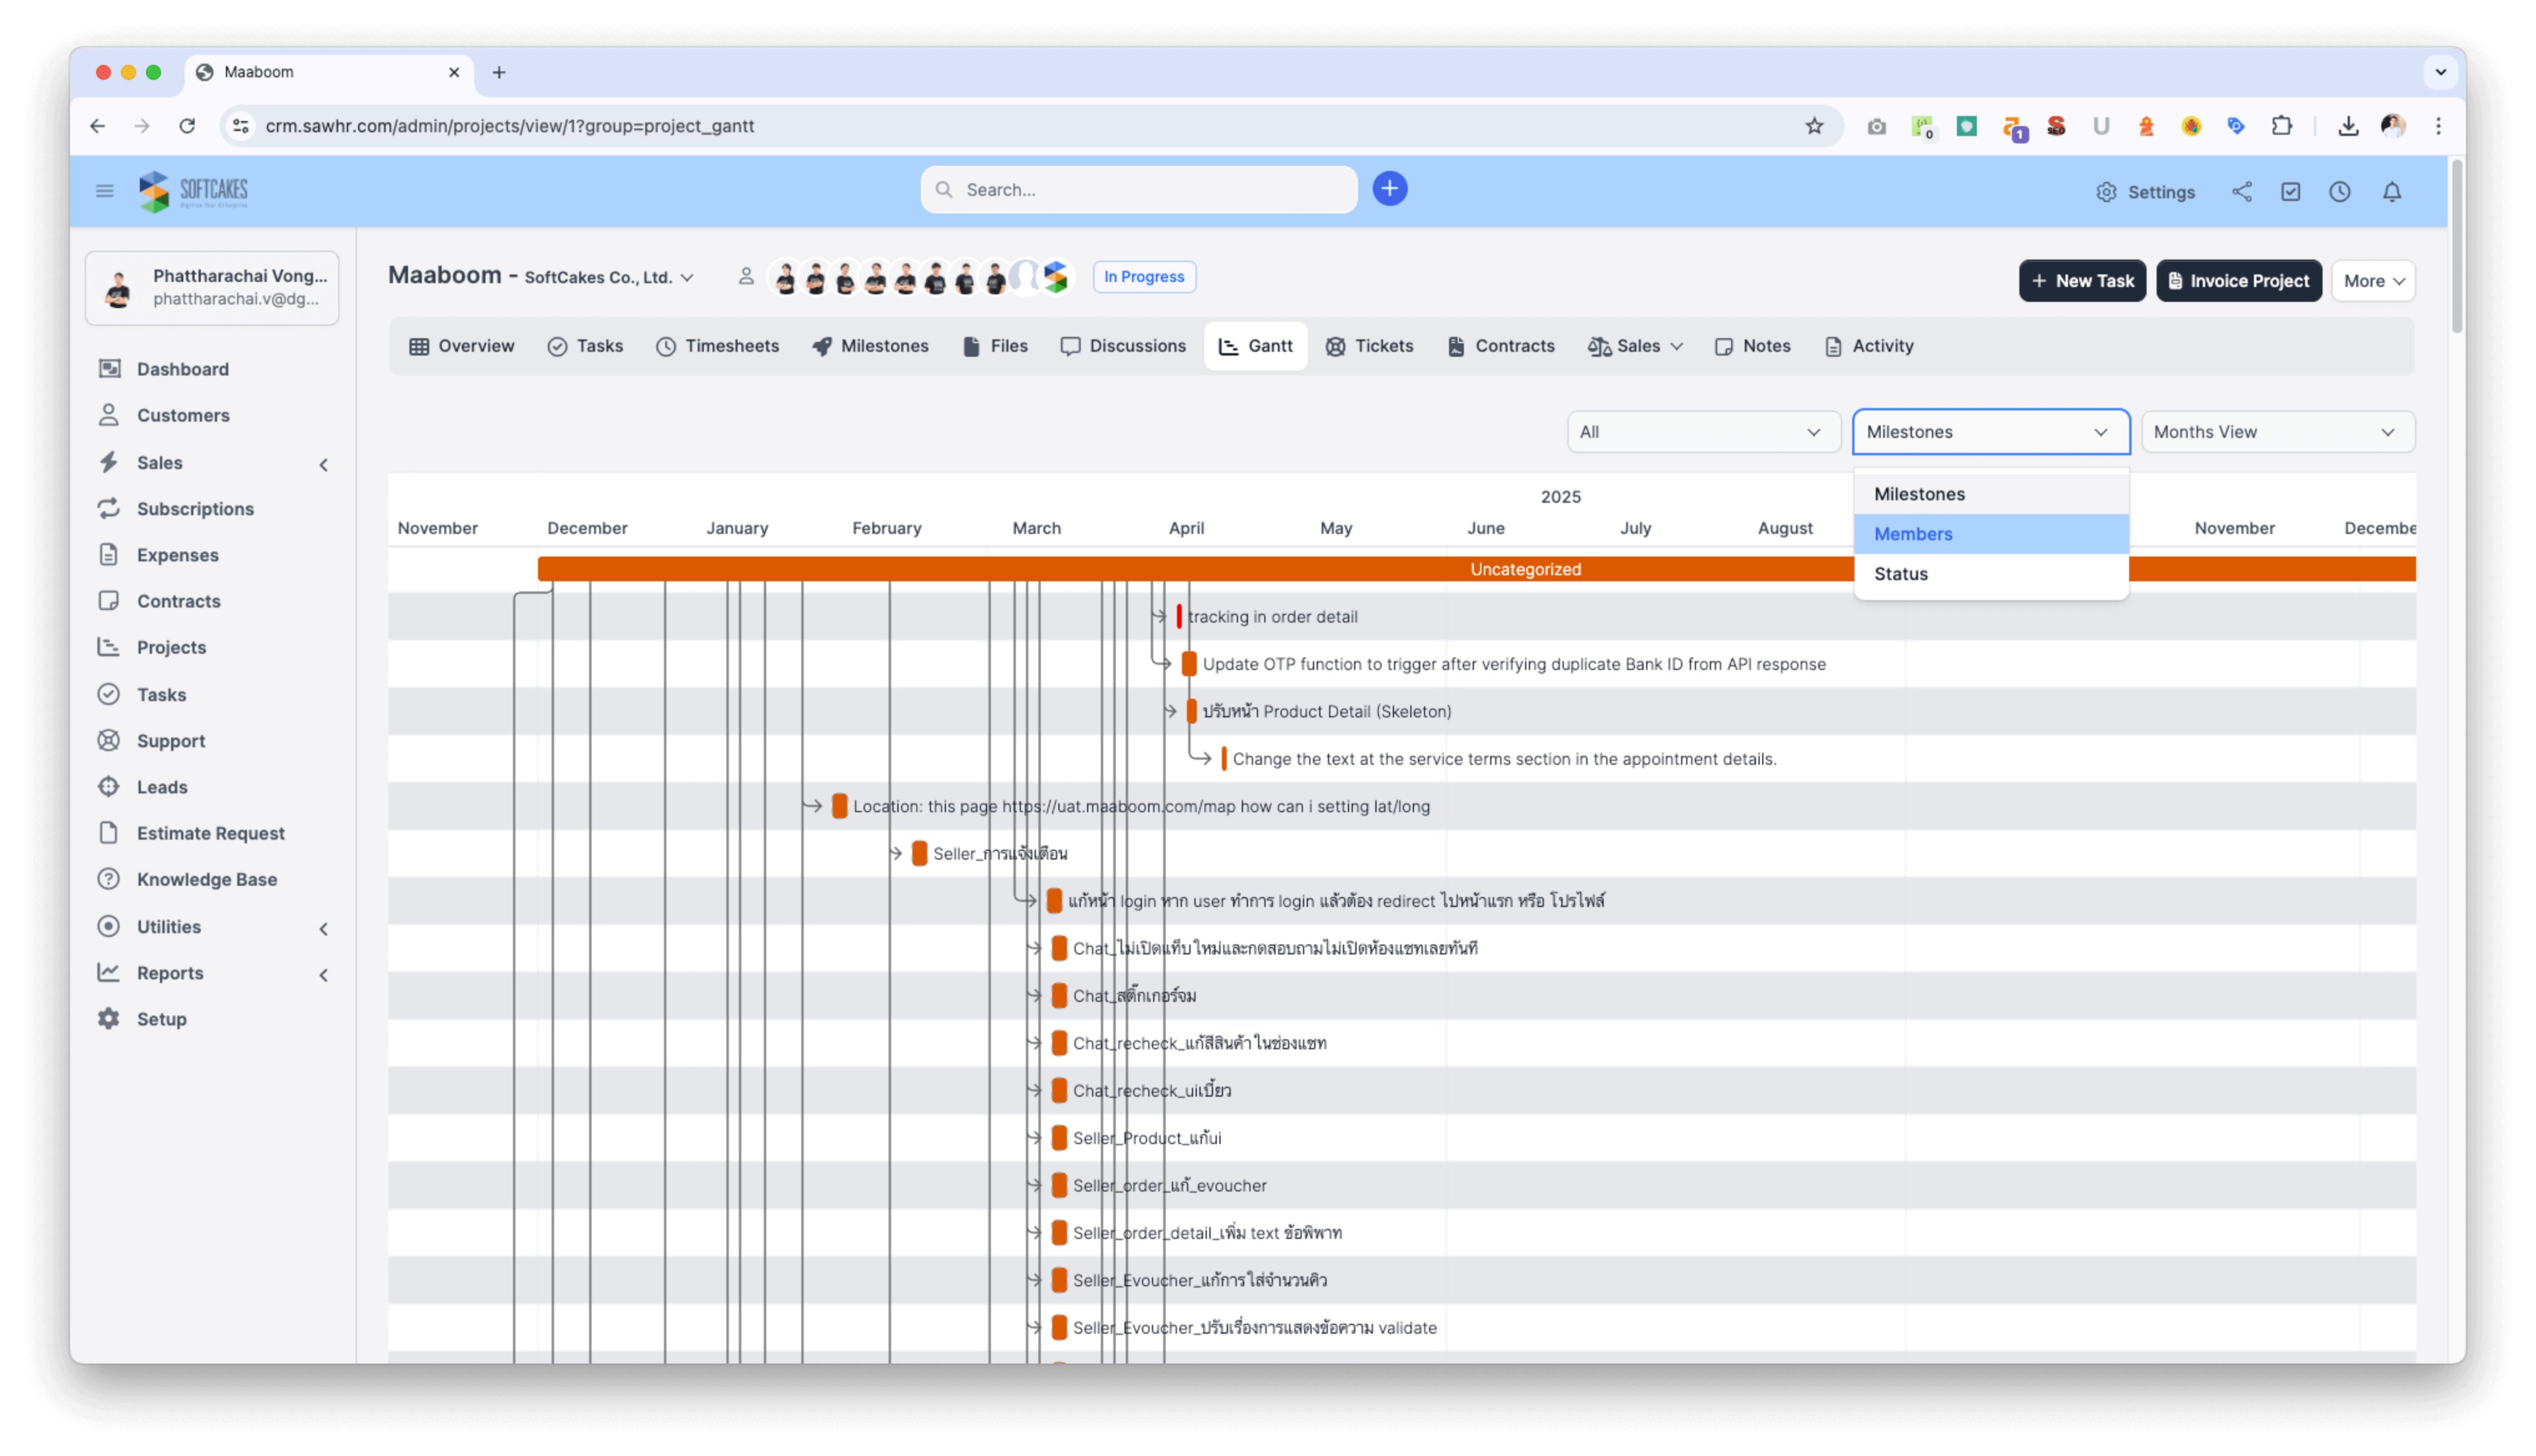Screen dimensions: 2536x1456
Task: Open Chrome three-dot menu
Action: pos(2438,126)
